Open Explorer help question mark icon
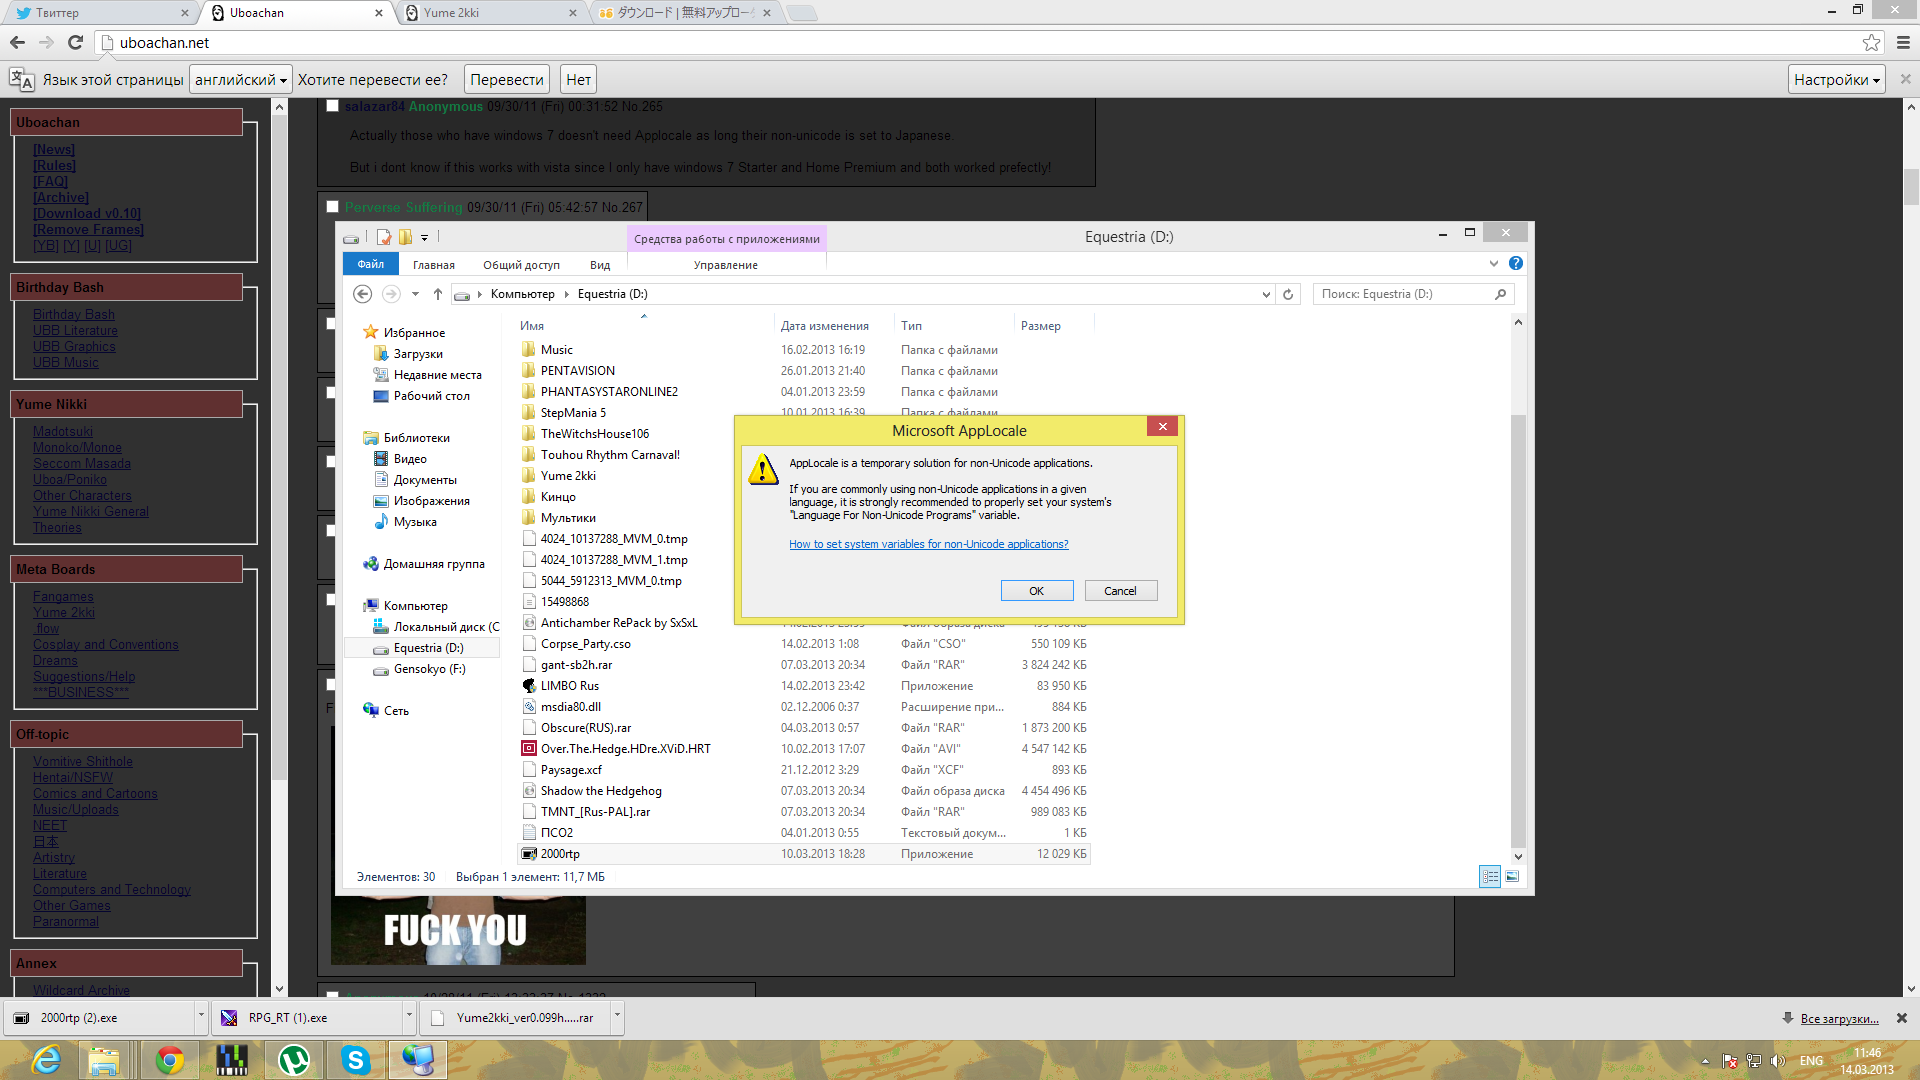Image resolution: width=1920 pixels, height=1080 pixels. tap(1516, 263)
